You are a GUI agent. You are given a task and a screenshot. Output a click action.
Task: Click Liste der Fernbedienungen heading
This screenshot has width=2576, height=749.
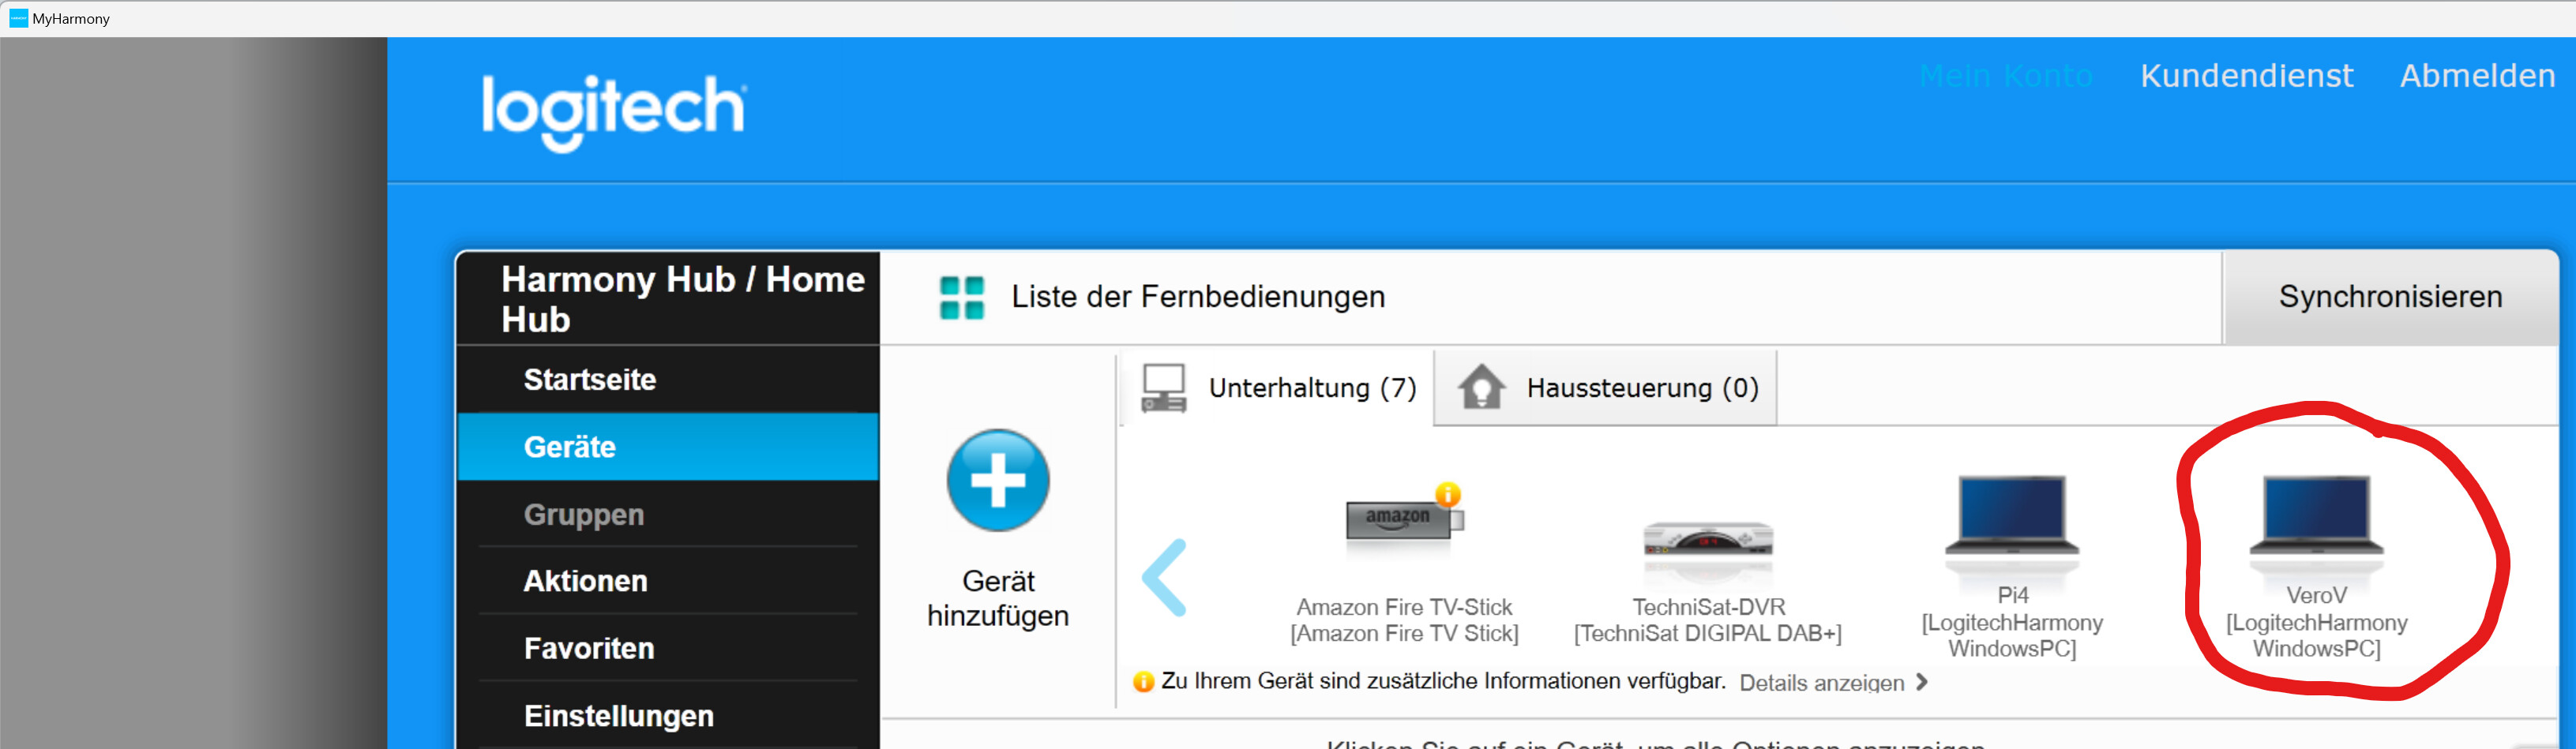pyautogui.click(x=1198, y=297)
